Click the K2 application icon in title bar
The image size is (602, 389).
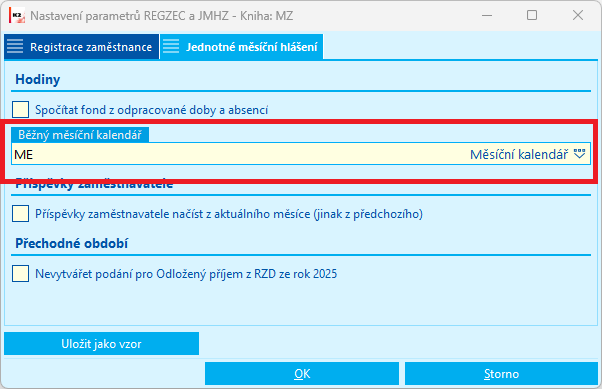click(17, 16)
